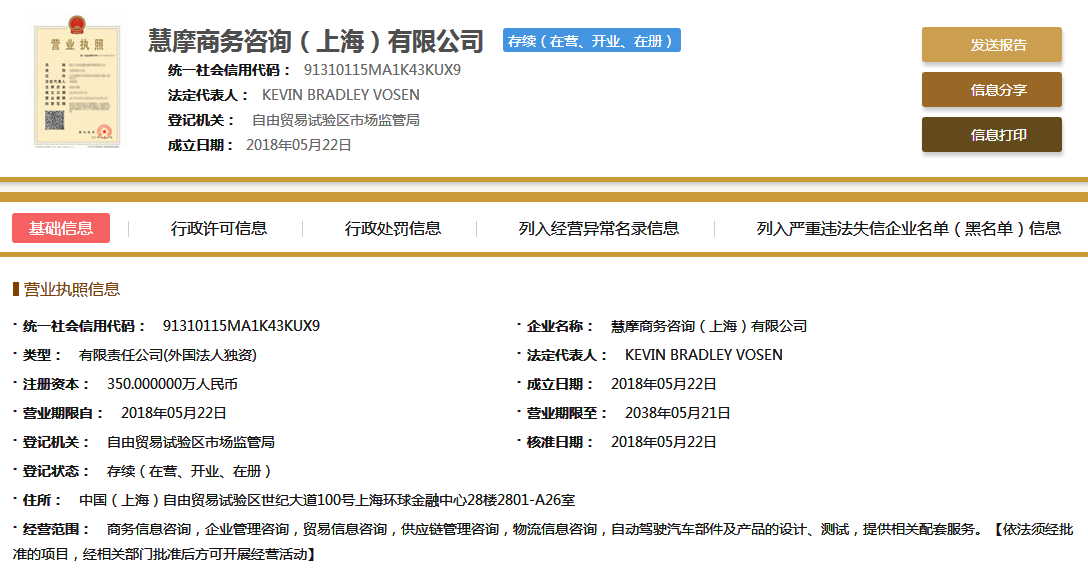1088x570 pixels.
Task: Print the page with 信息打印
Action: [x=991, y=135]
